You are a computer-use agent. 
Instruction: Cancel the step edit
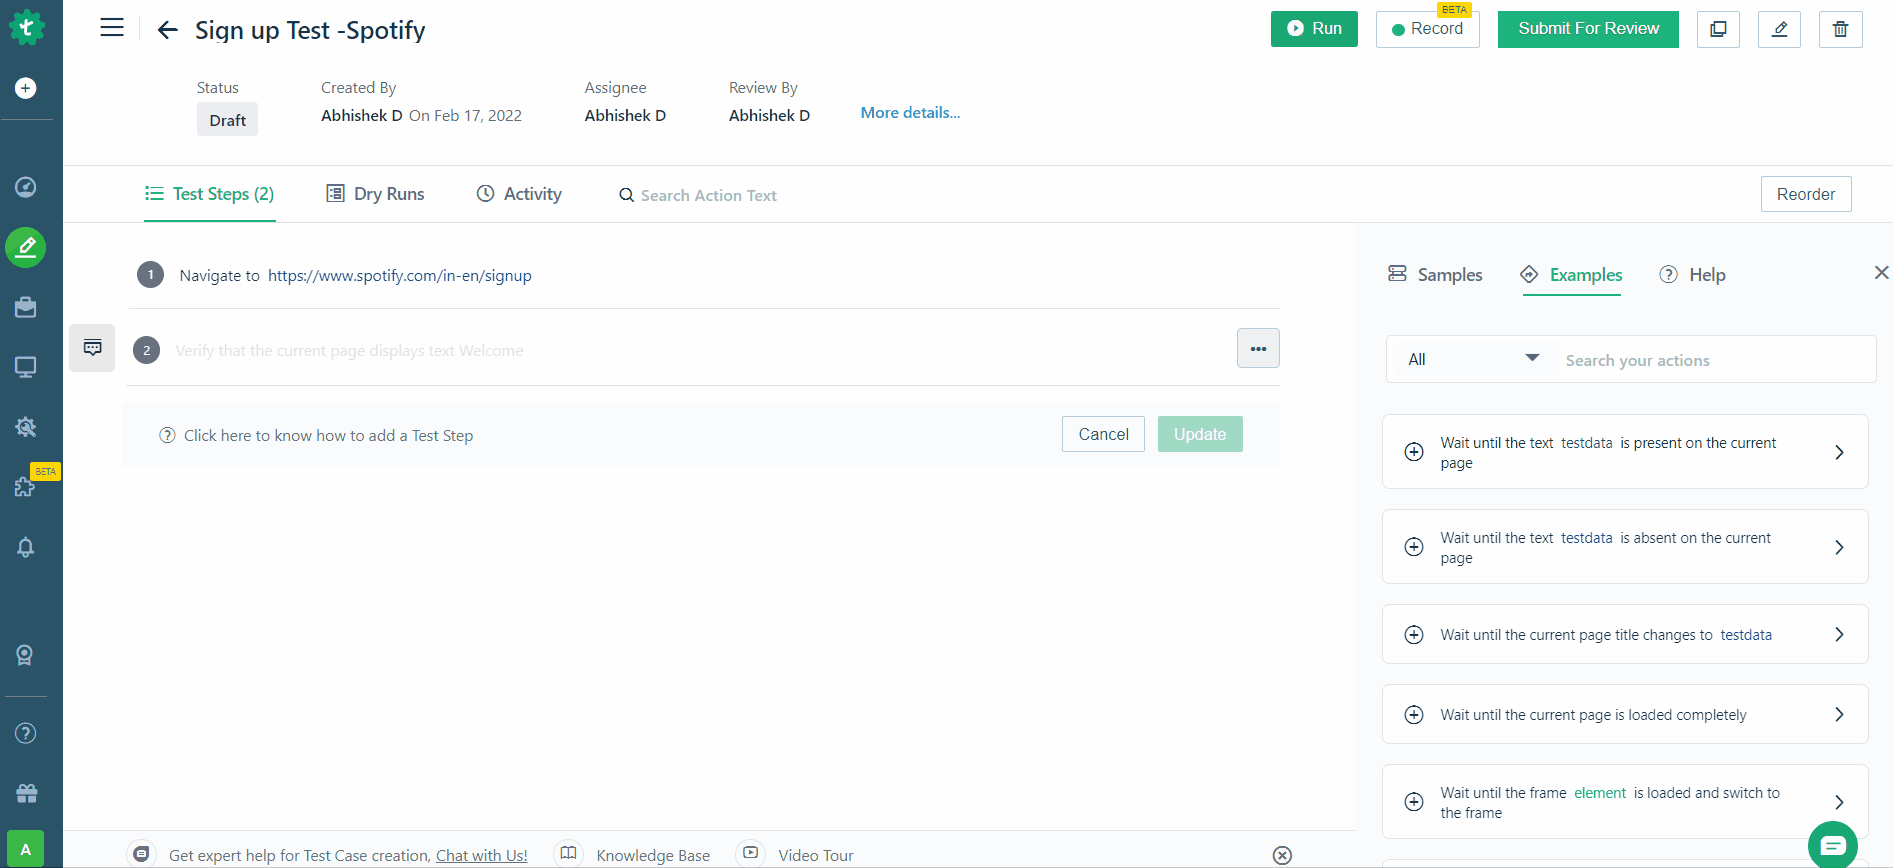click(1103, 434)
